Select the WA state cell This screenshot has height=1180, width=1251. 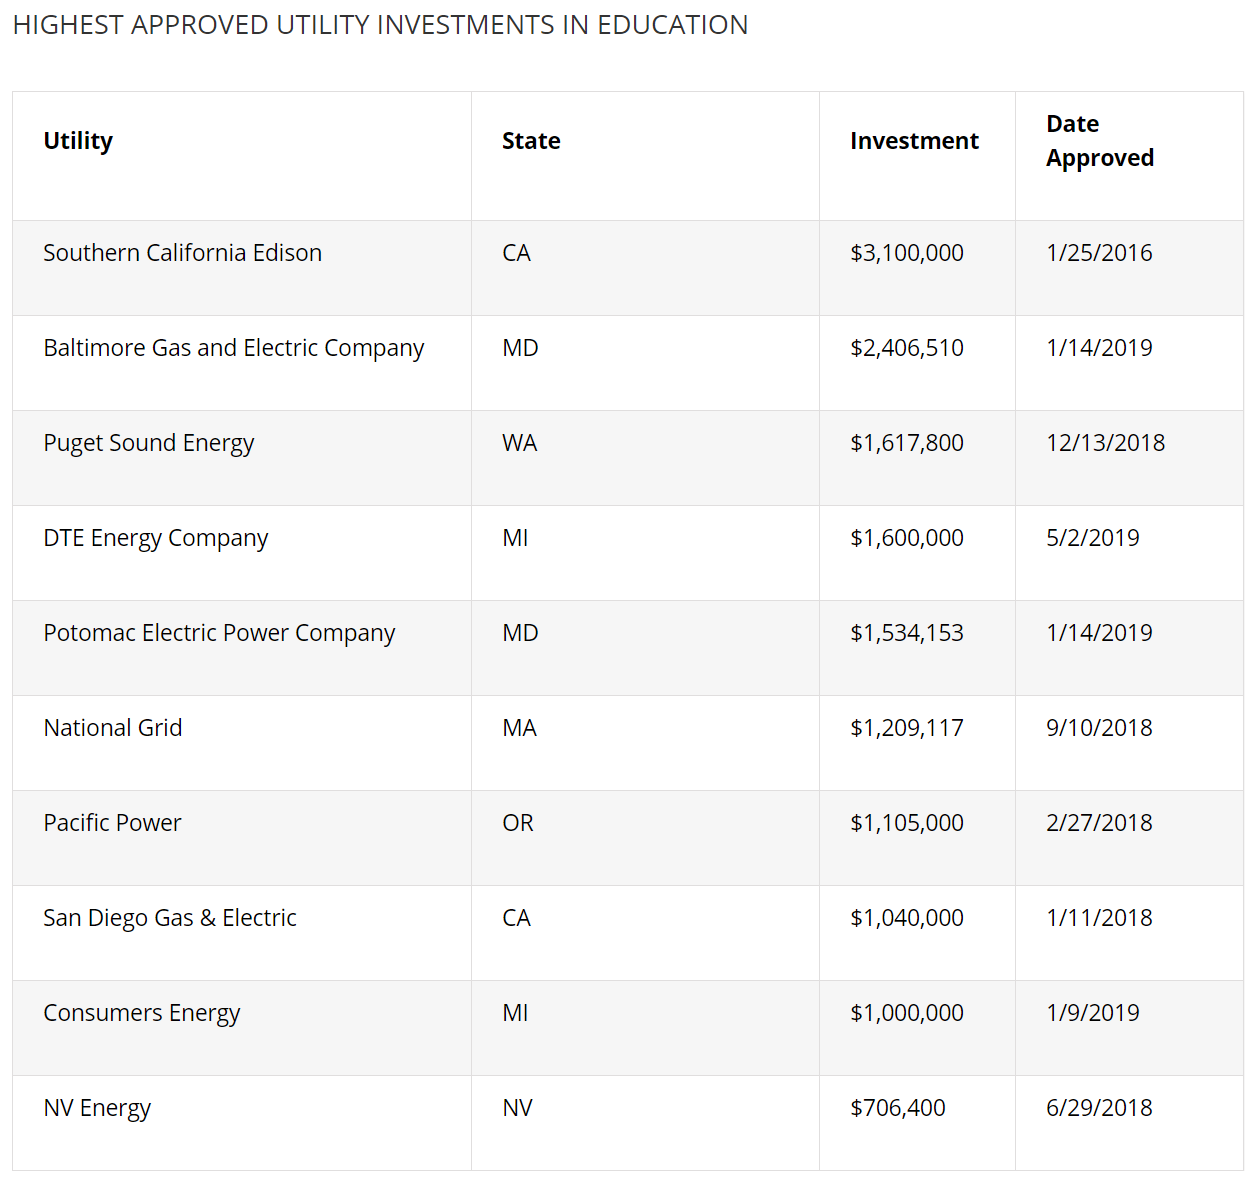coord(519,443)
